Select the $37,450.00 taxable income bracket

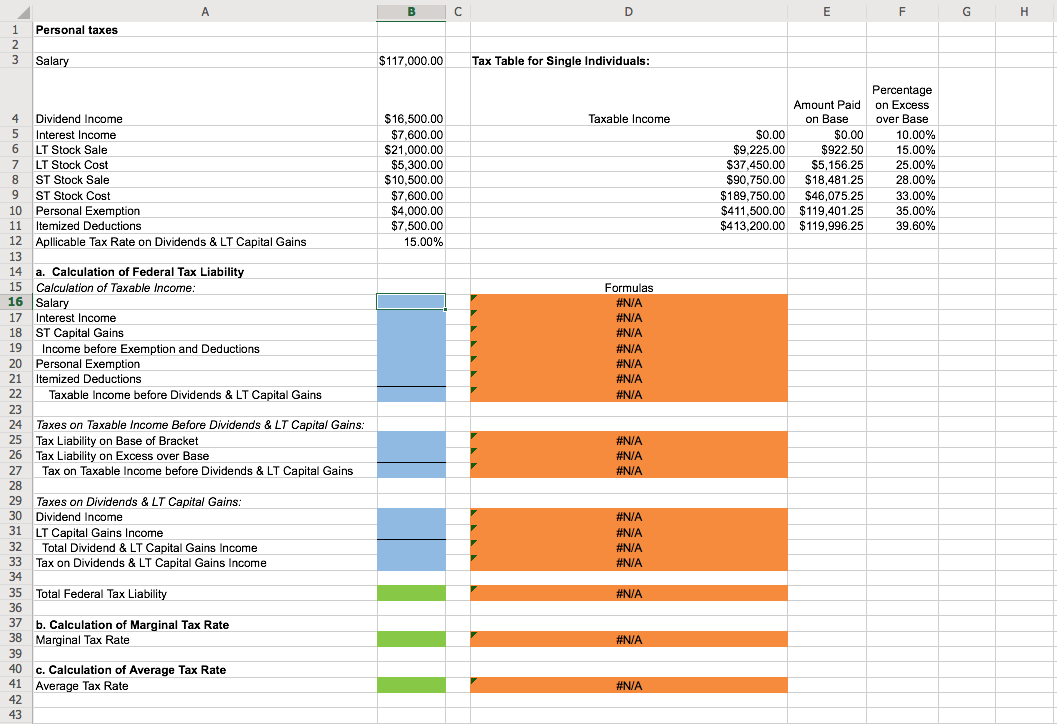[x=628, y=164]
